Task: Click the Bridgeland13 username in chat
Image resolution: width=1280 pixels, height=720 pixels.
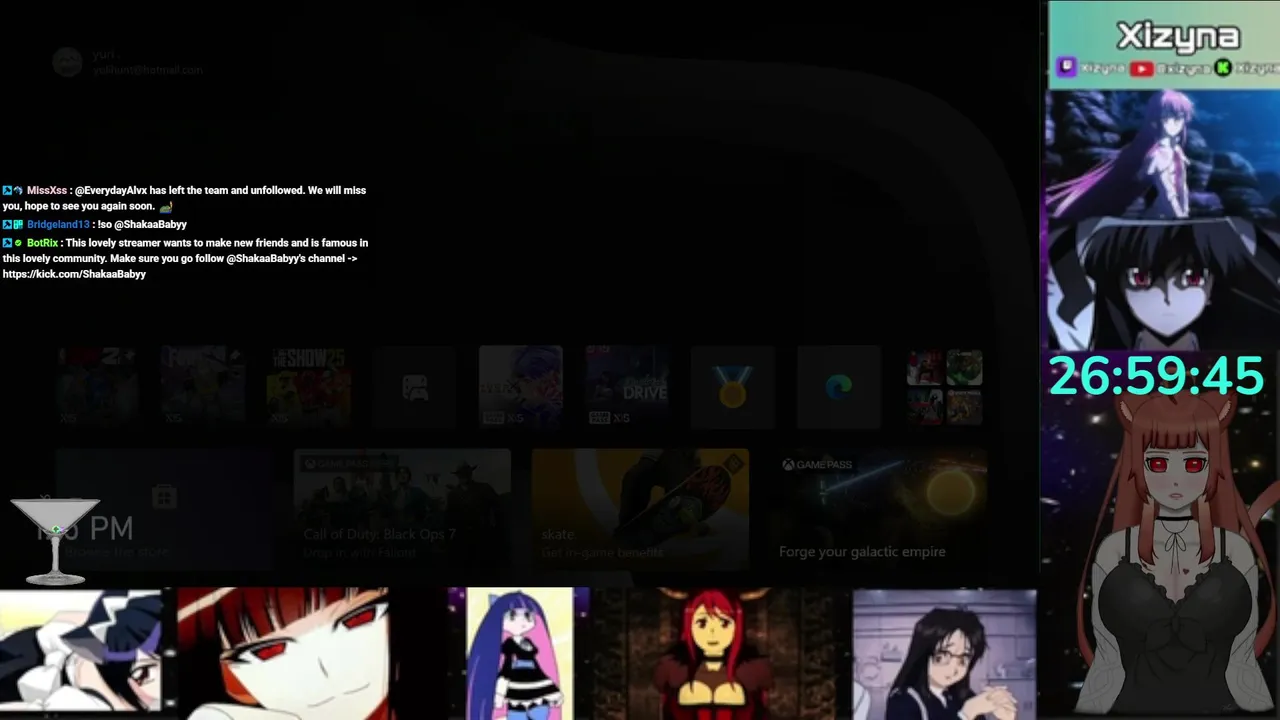Action: [58, 224]
